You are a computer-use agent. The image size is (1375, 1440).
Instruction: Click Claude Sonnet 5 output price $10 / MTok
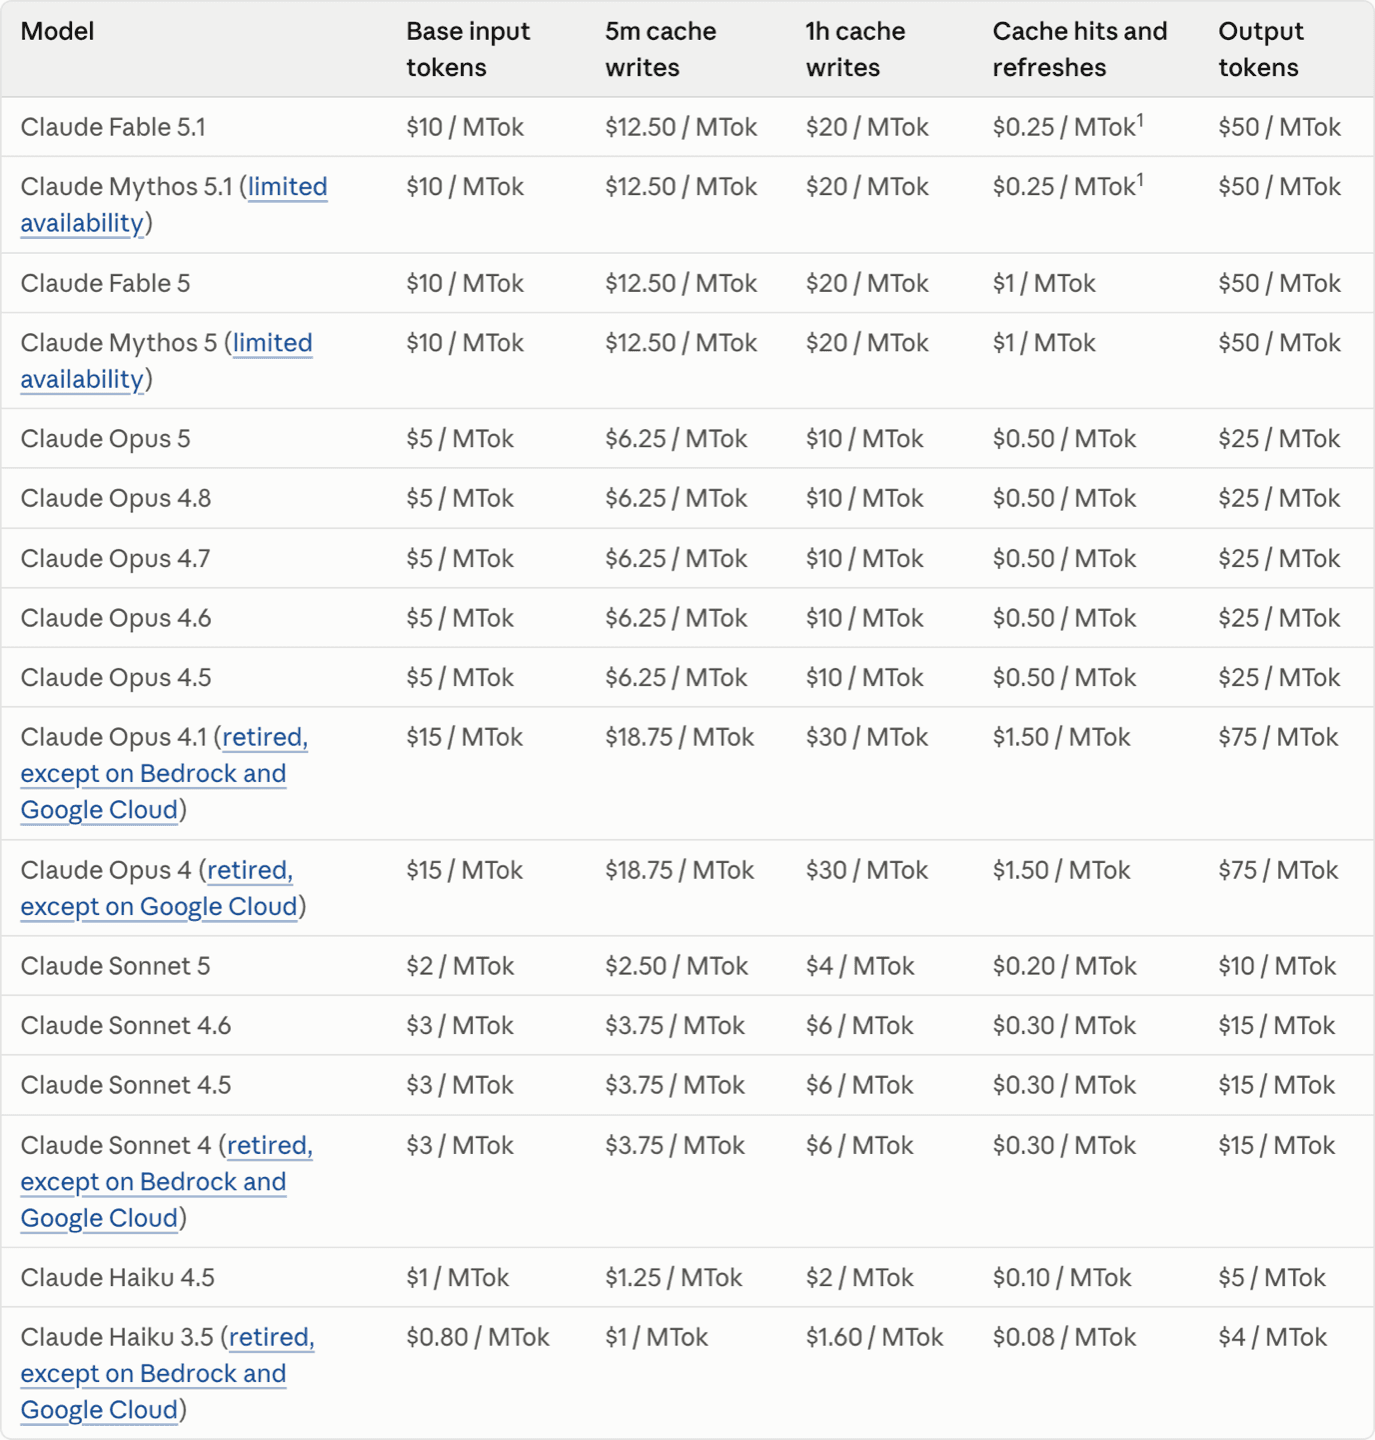pos(1277,966)
